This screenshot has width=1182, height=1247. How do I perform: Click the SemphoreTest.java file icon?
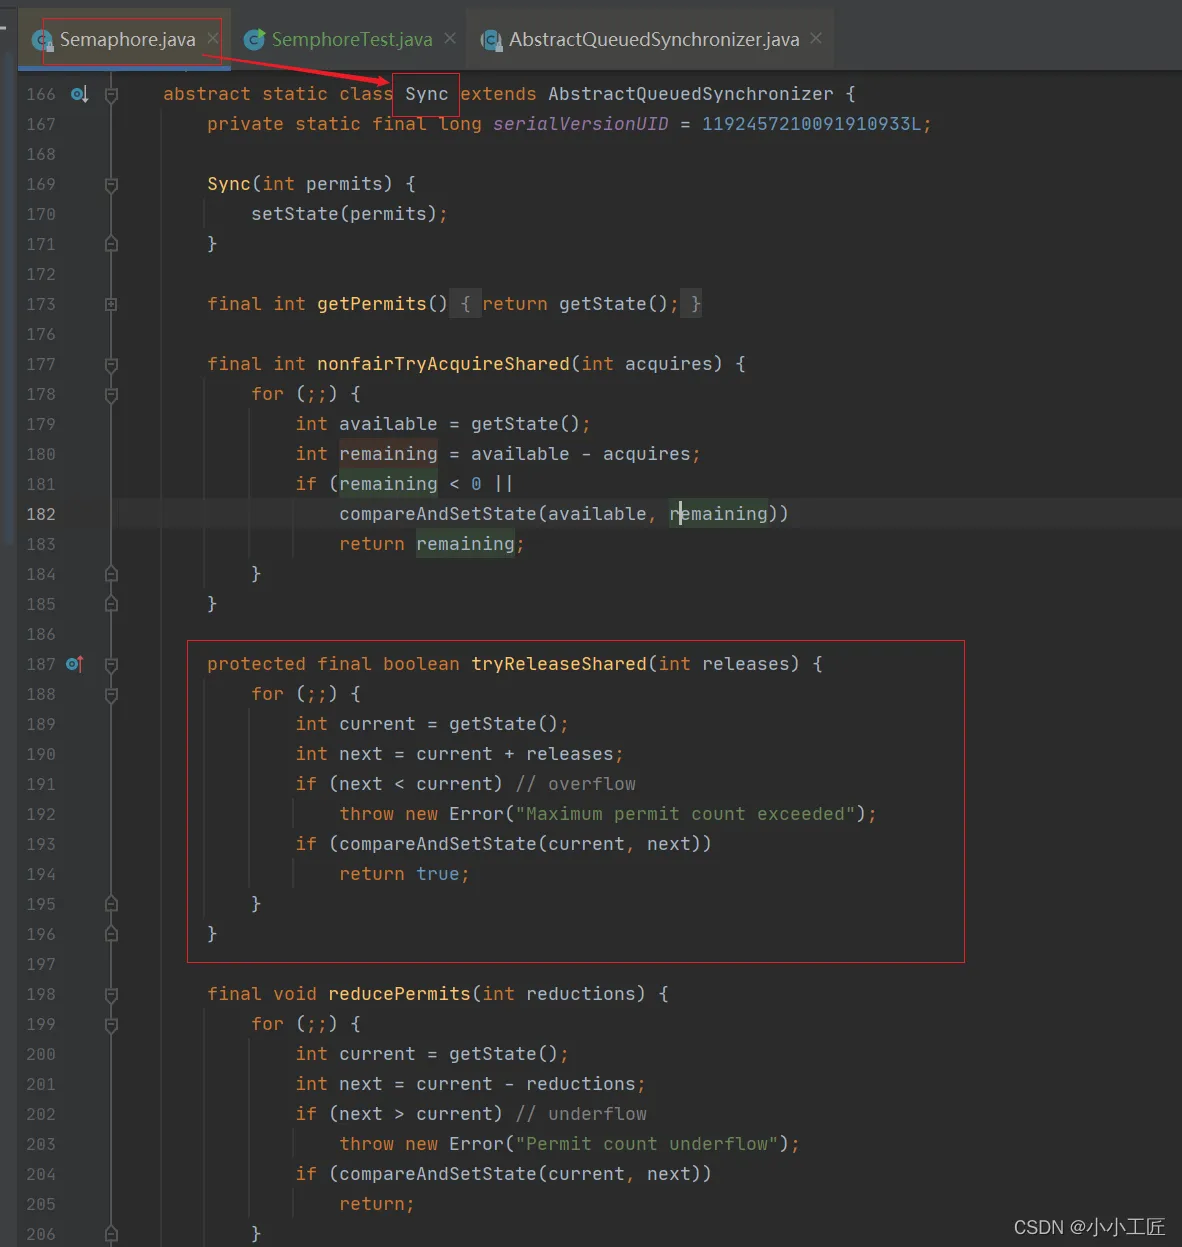(255, 40)
